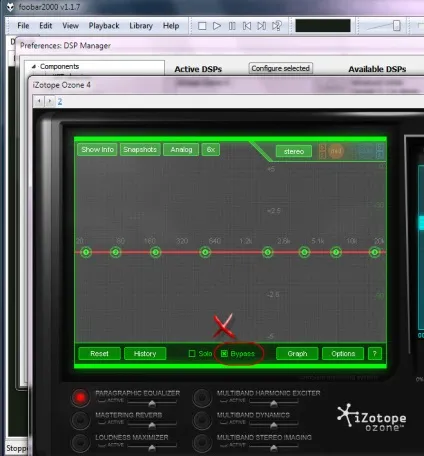
Task: Click the Paragraphic Equalizer amount slider
Action: tap(152, 403)
